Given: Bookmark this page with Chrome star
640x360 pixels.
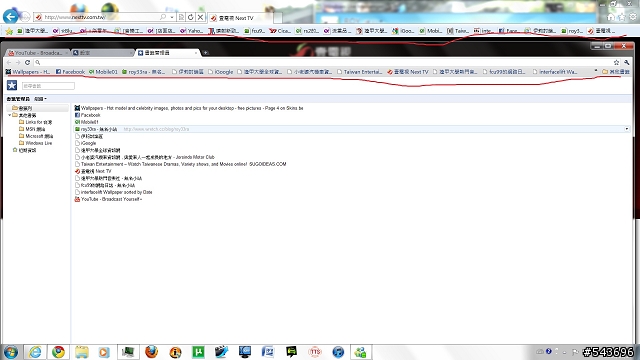Looking at the screenshot, I should pyautogui.click(x=616, y=62).
